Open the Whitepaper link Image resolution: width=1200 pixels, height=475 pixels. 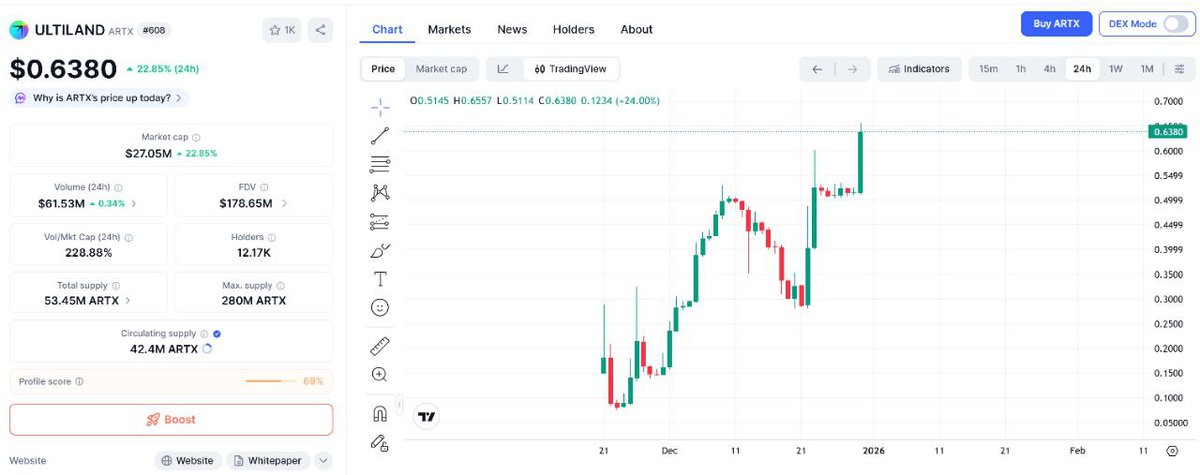coord(267,461)
